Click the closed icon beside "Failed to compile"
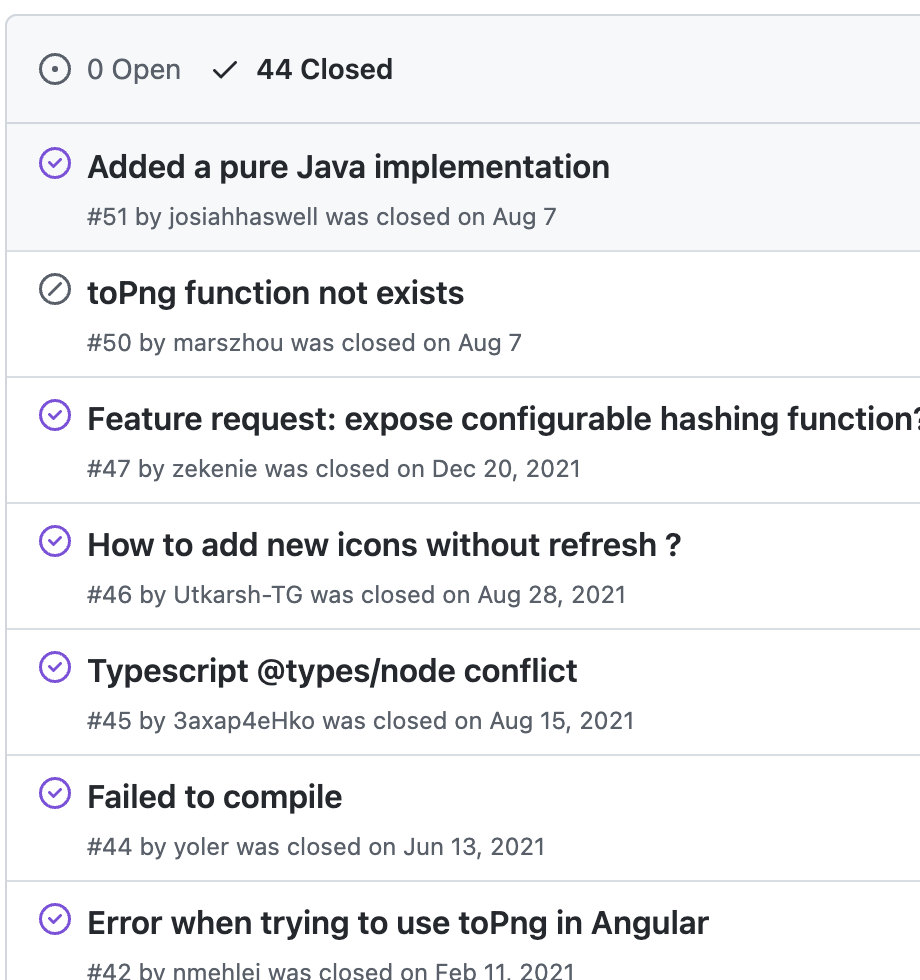Screen dimensions: 920x980 tap(54, 793)
